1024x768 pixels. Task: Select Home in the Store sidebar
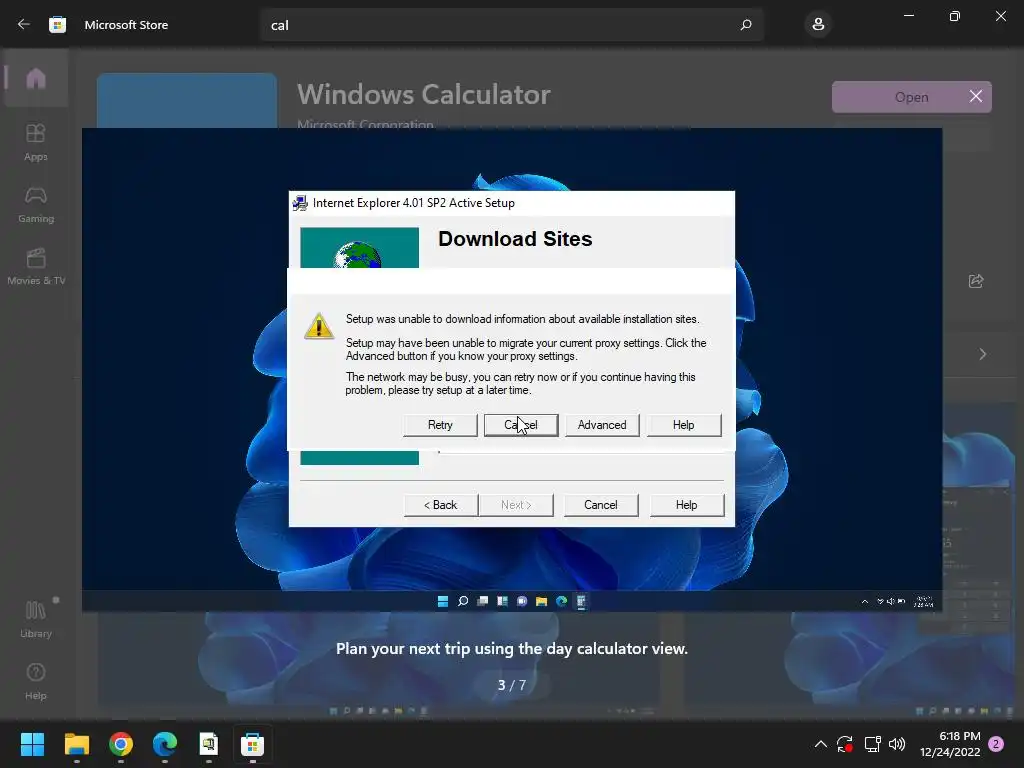(36, 79)
